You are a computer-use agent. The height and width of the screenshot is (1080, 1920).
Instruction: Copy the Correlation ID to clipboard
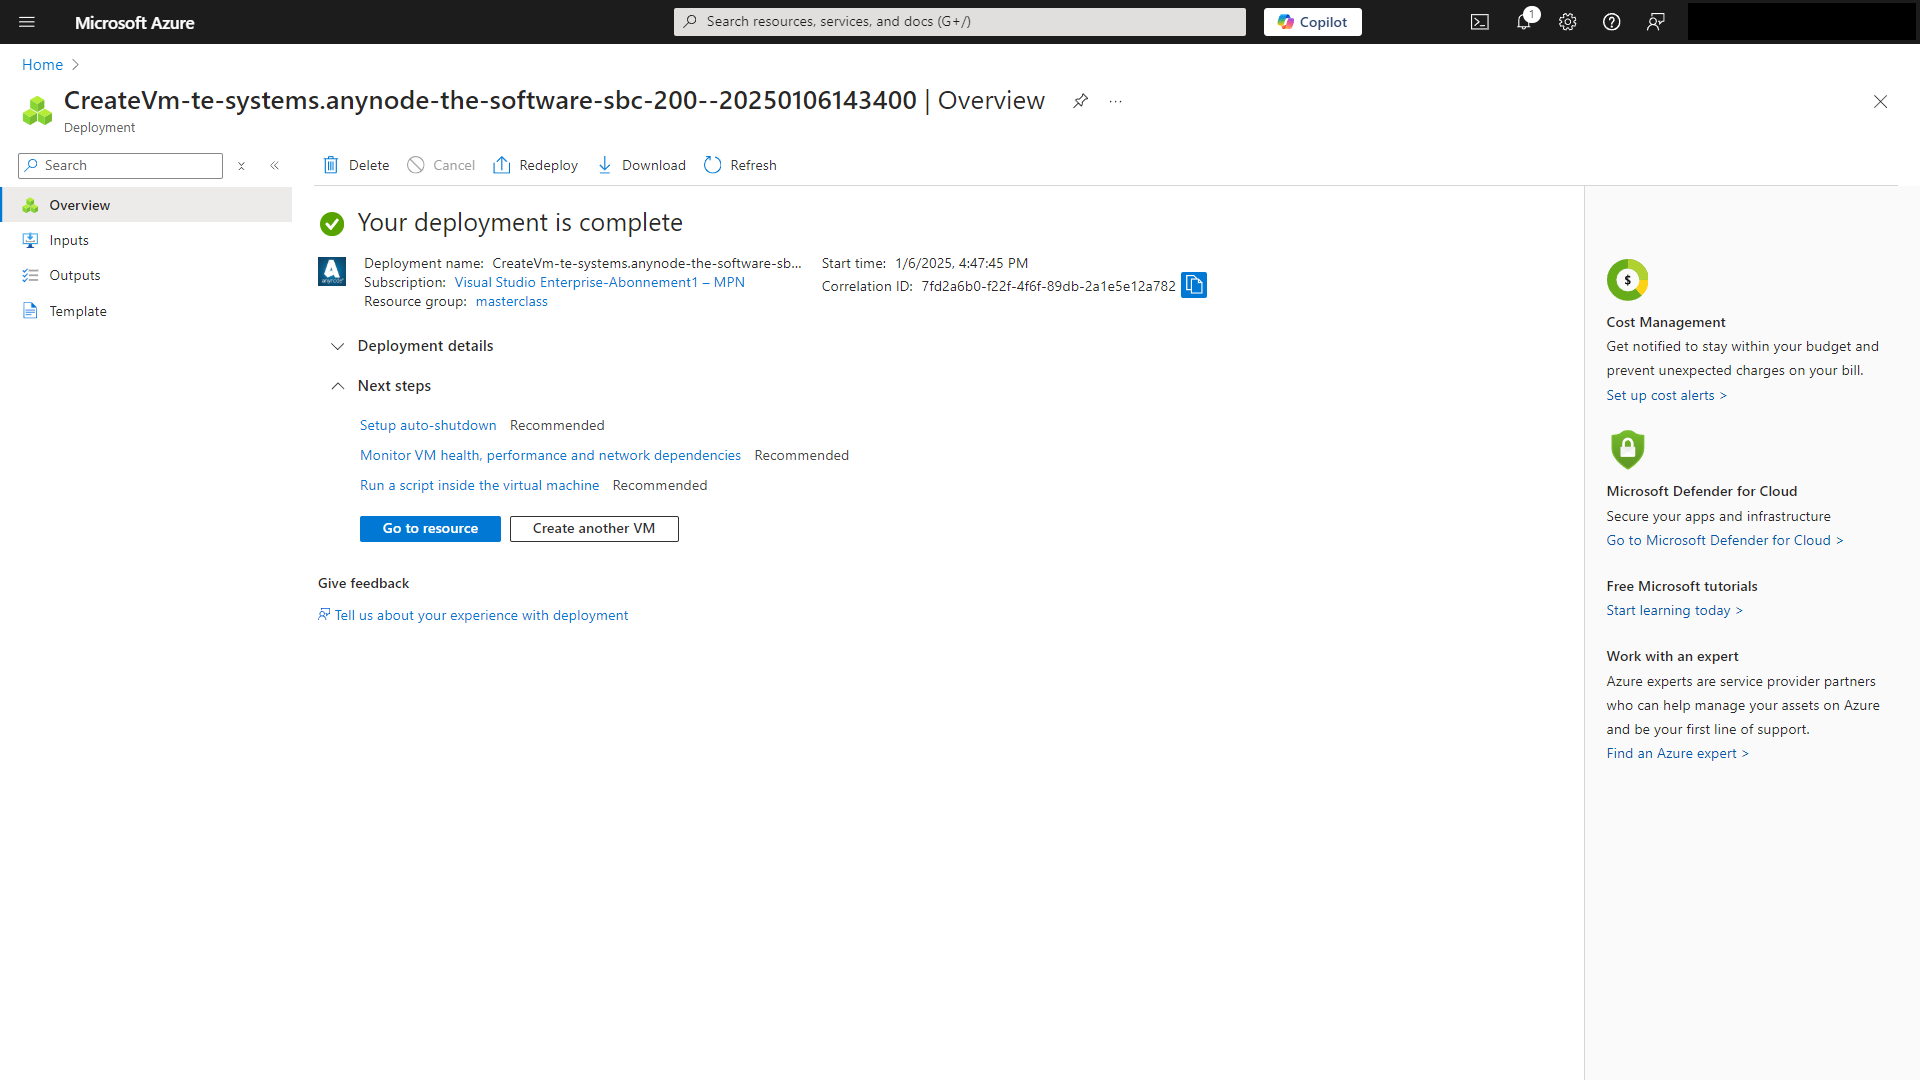coord(1194,285)
